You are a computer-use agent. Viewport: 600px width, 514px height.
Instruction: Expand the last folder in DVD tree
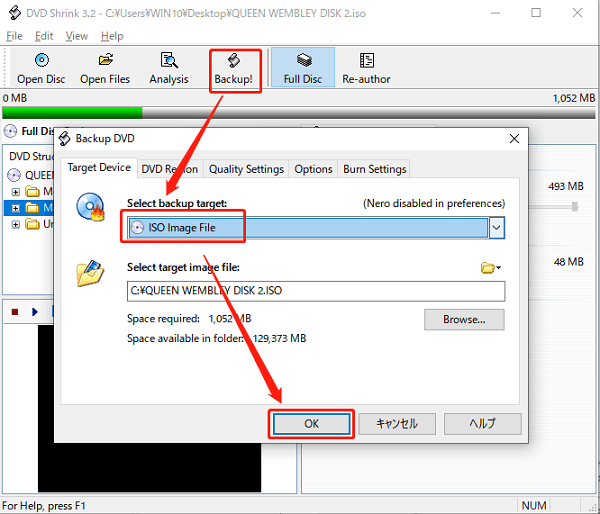(16, 224)
